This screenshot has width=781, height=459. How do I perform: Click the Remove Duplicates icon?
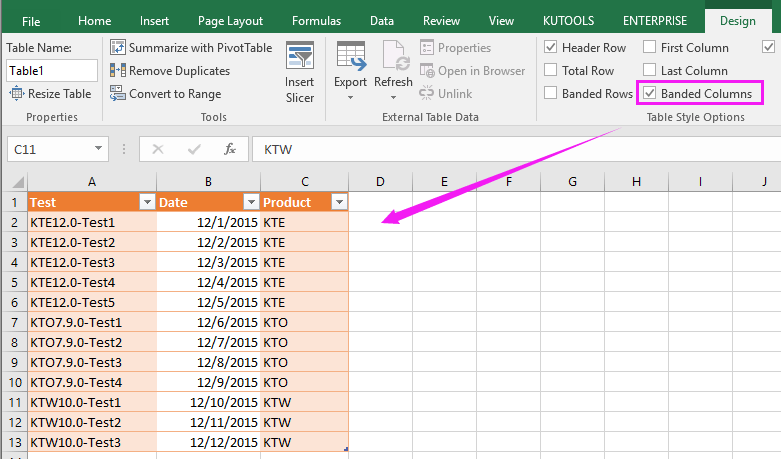tap(118, 70)
